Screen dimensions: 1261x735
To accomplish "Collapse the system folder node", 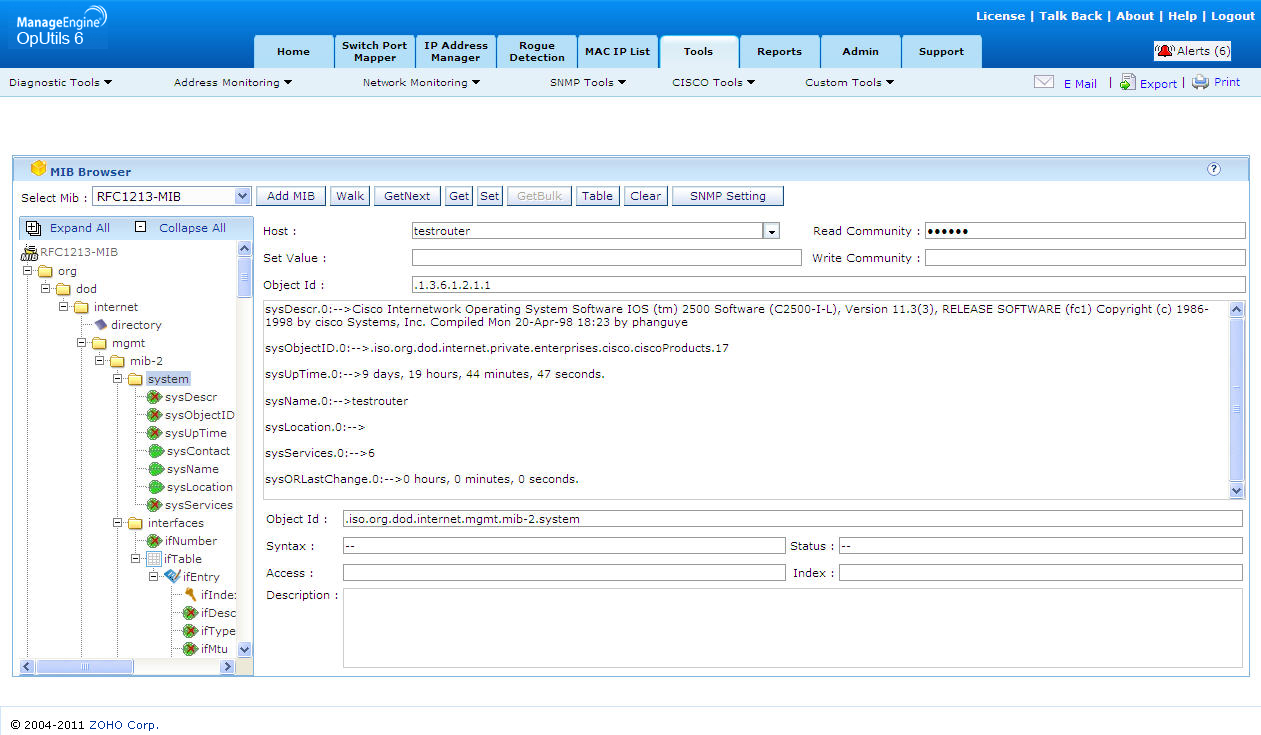I will 118,379.
